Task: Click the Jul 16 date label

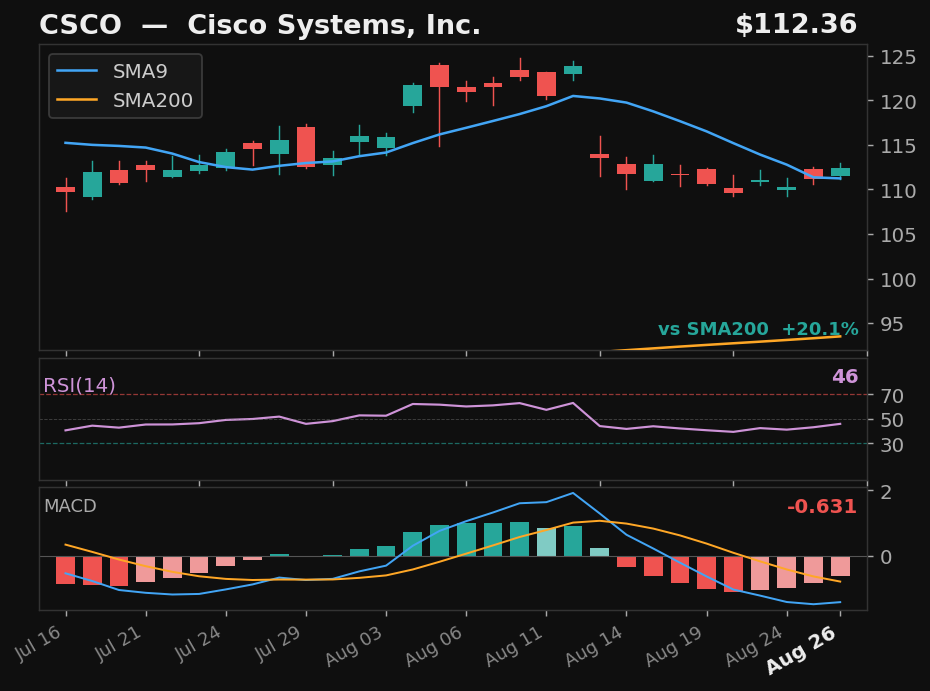Action: pos(39,644)
